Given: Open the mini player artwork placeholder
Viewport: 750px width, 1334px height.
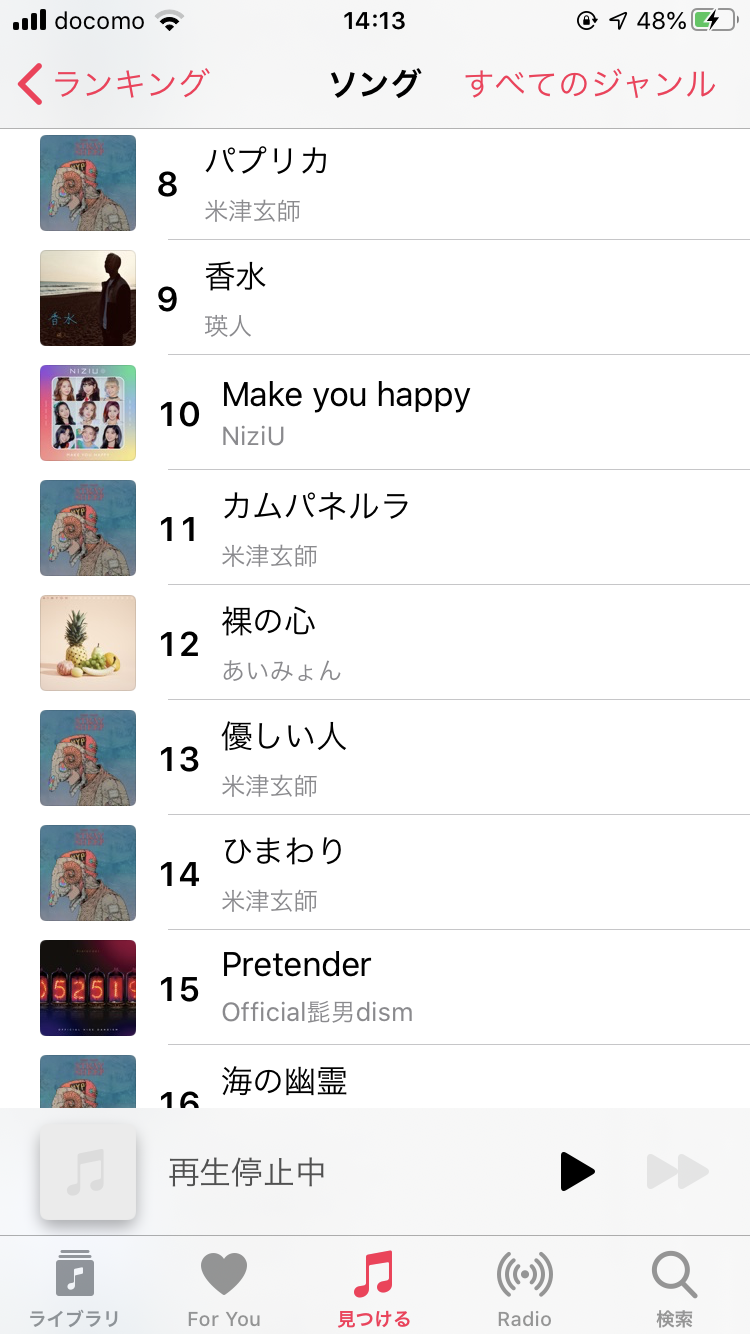Looking at the screenshot, I should point(88,1171).
